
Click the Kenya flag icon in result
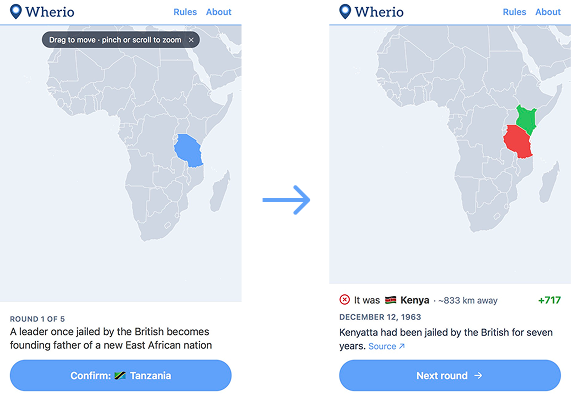(390, 300)
